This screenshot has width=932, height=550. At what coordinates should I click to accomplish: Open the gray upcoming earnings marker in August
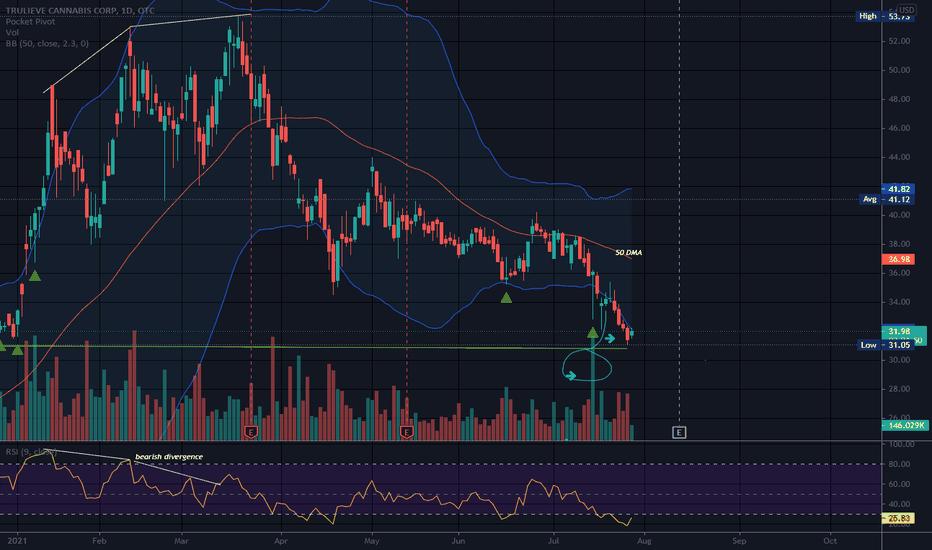[x=679, y=432]
